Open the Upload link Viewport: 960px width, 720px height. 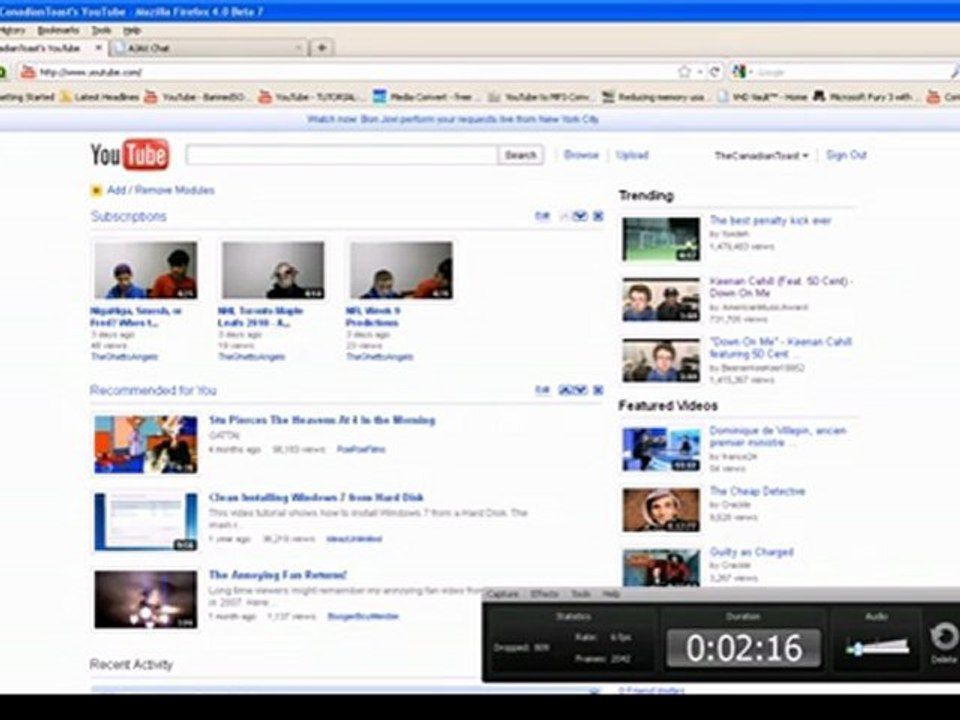pyautogui.click(x=632, y=155)
